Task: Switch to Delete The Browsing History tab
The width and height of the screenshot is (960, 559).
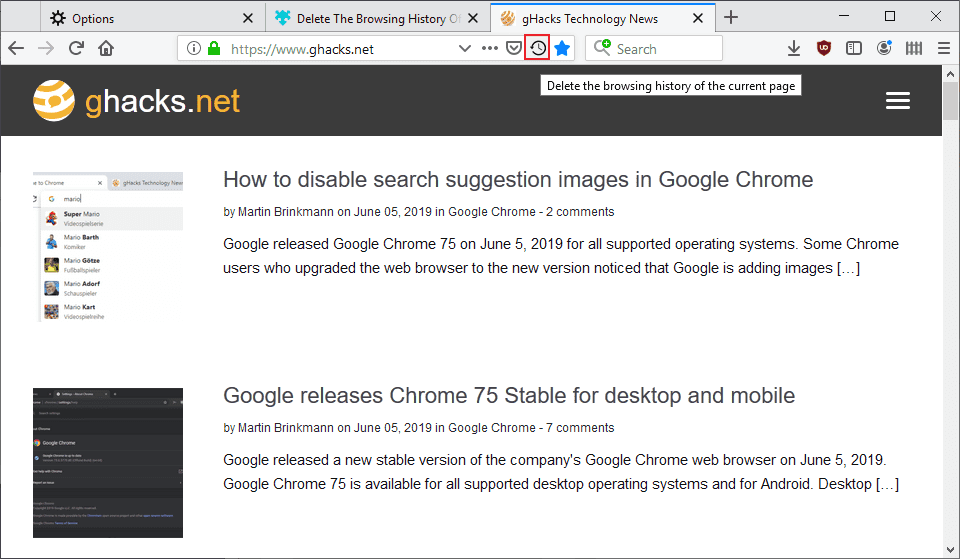Action: 378,18
